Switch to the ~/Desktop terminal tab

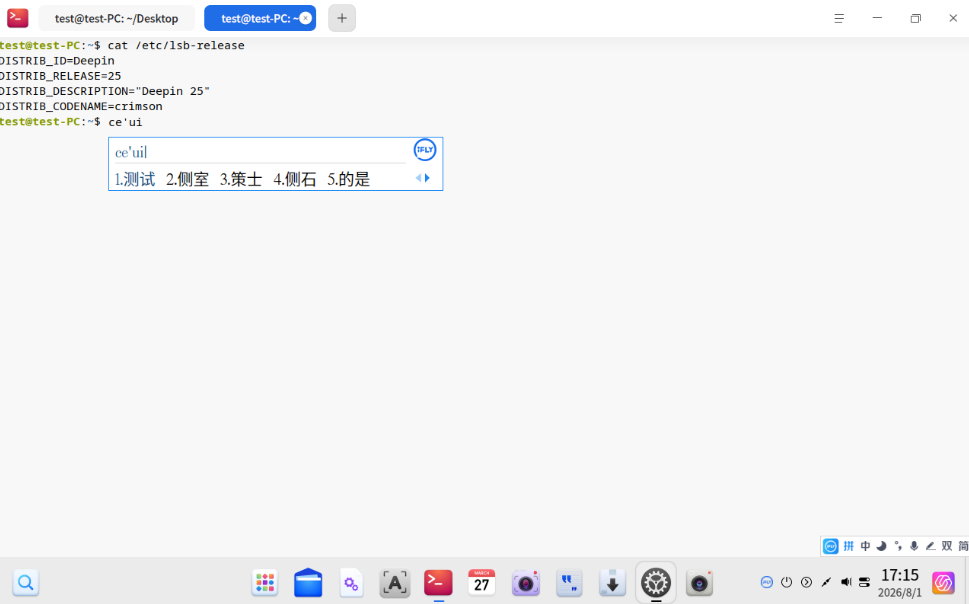click(x=116, y=19)
